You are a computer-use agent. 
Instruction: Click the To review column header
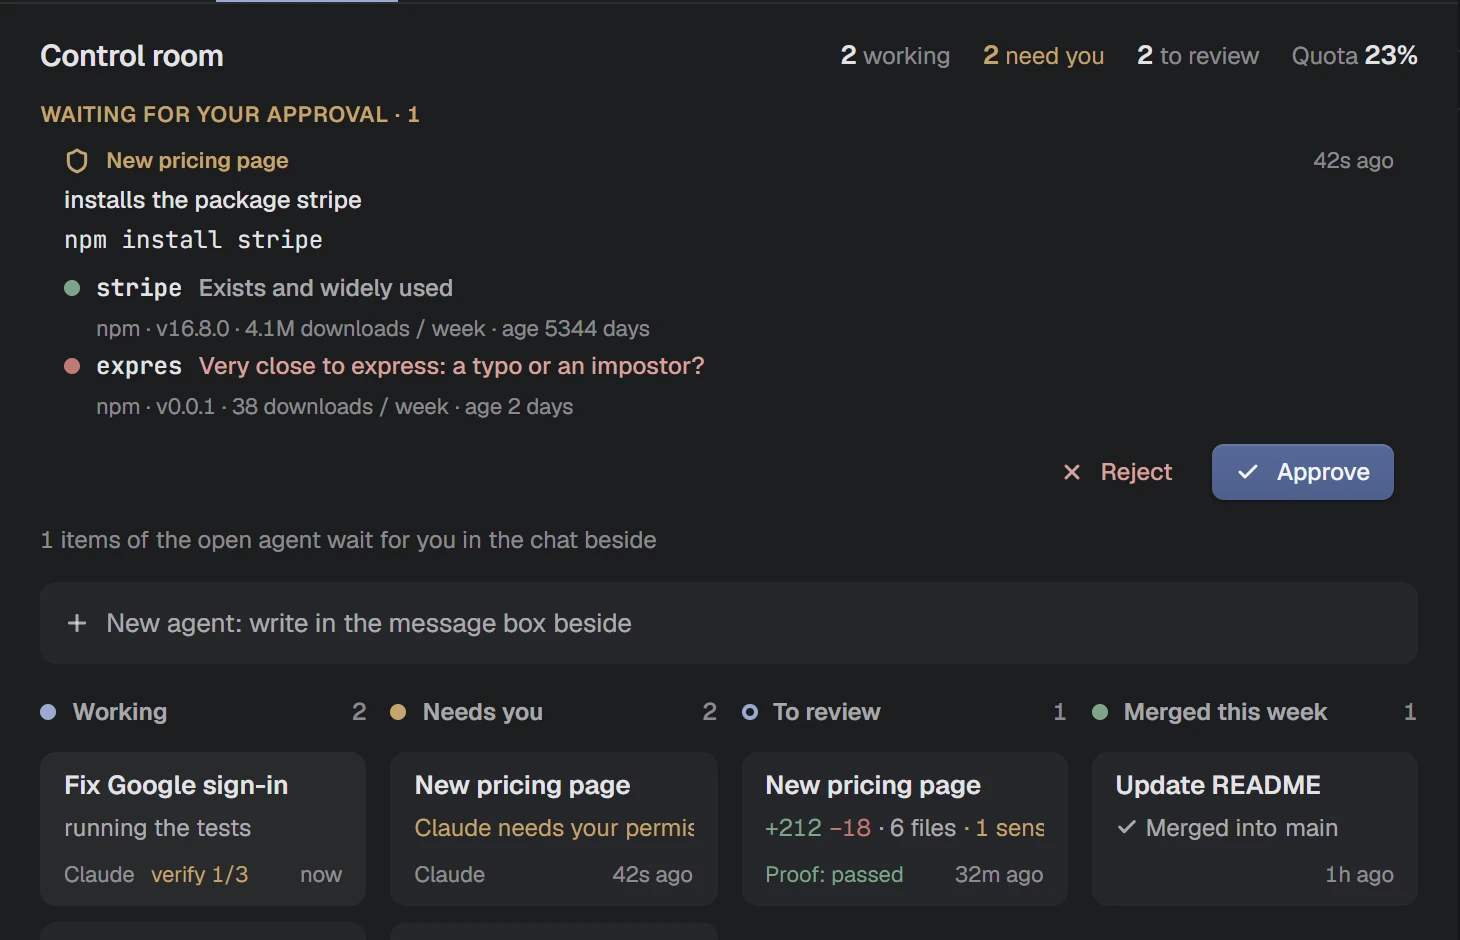click(x=905, y=712)
